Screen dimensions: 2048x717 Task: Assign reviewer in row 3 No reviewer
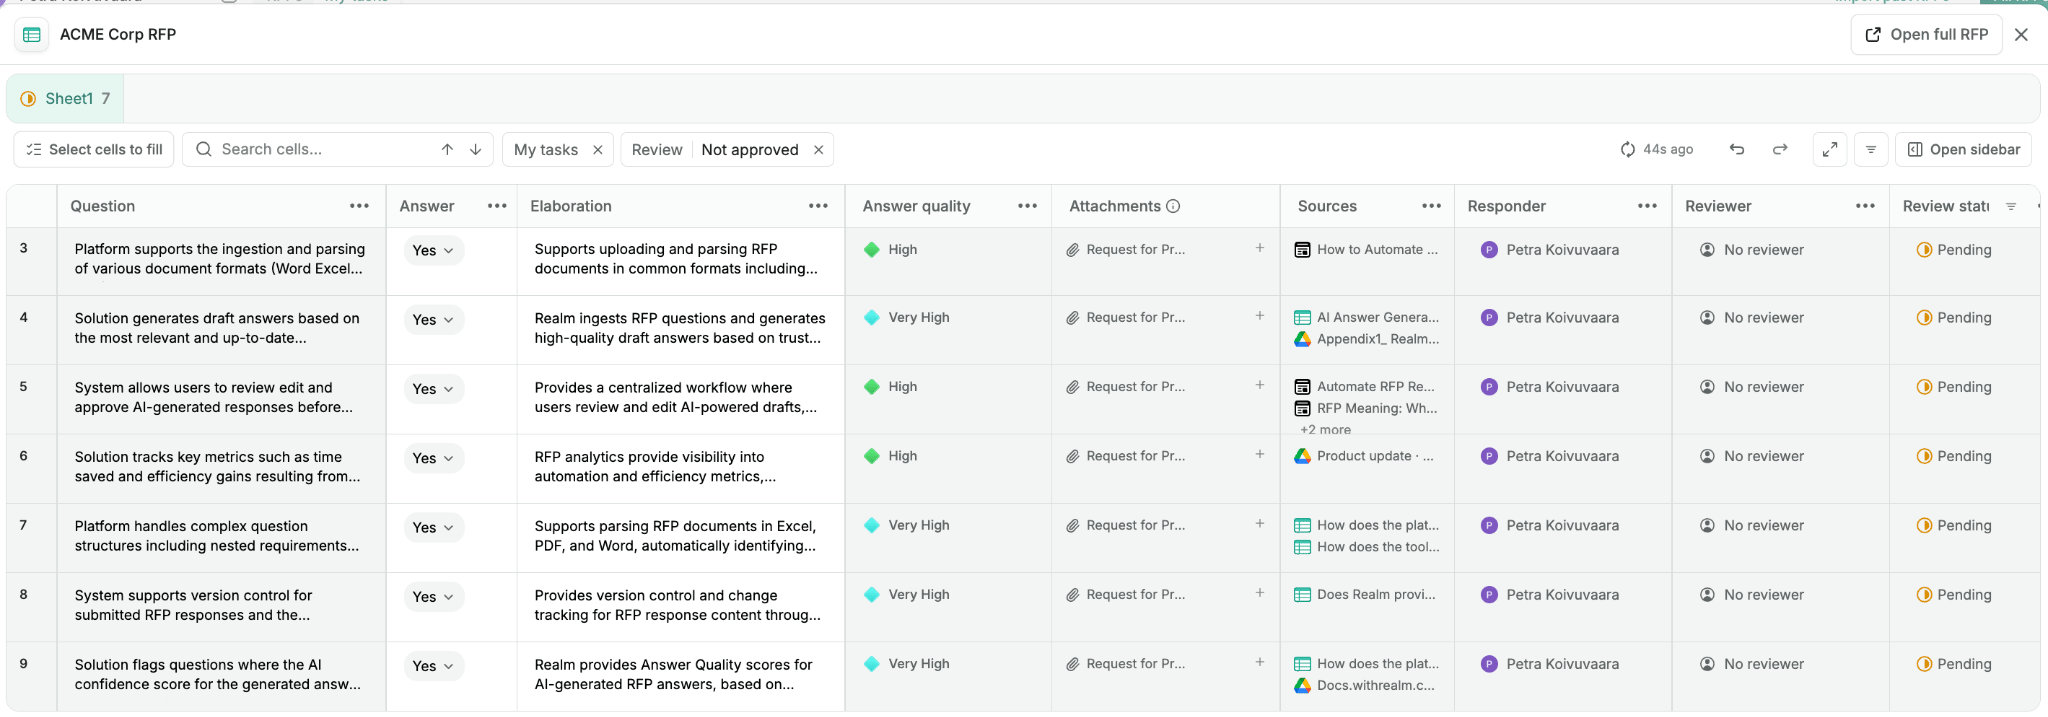tap(1752, 250)
